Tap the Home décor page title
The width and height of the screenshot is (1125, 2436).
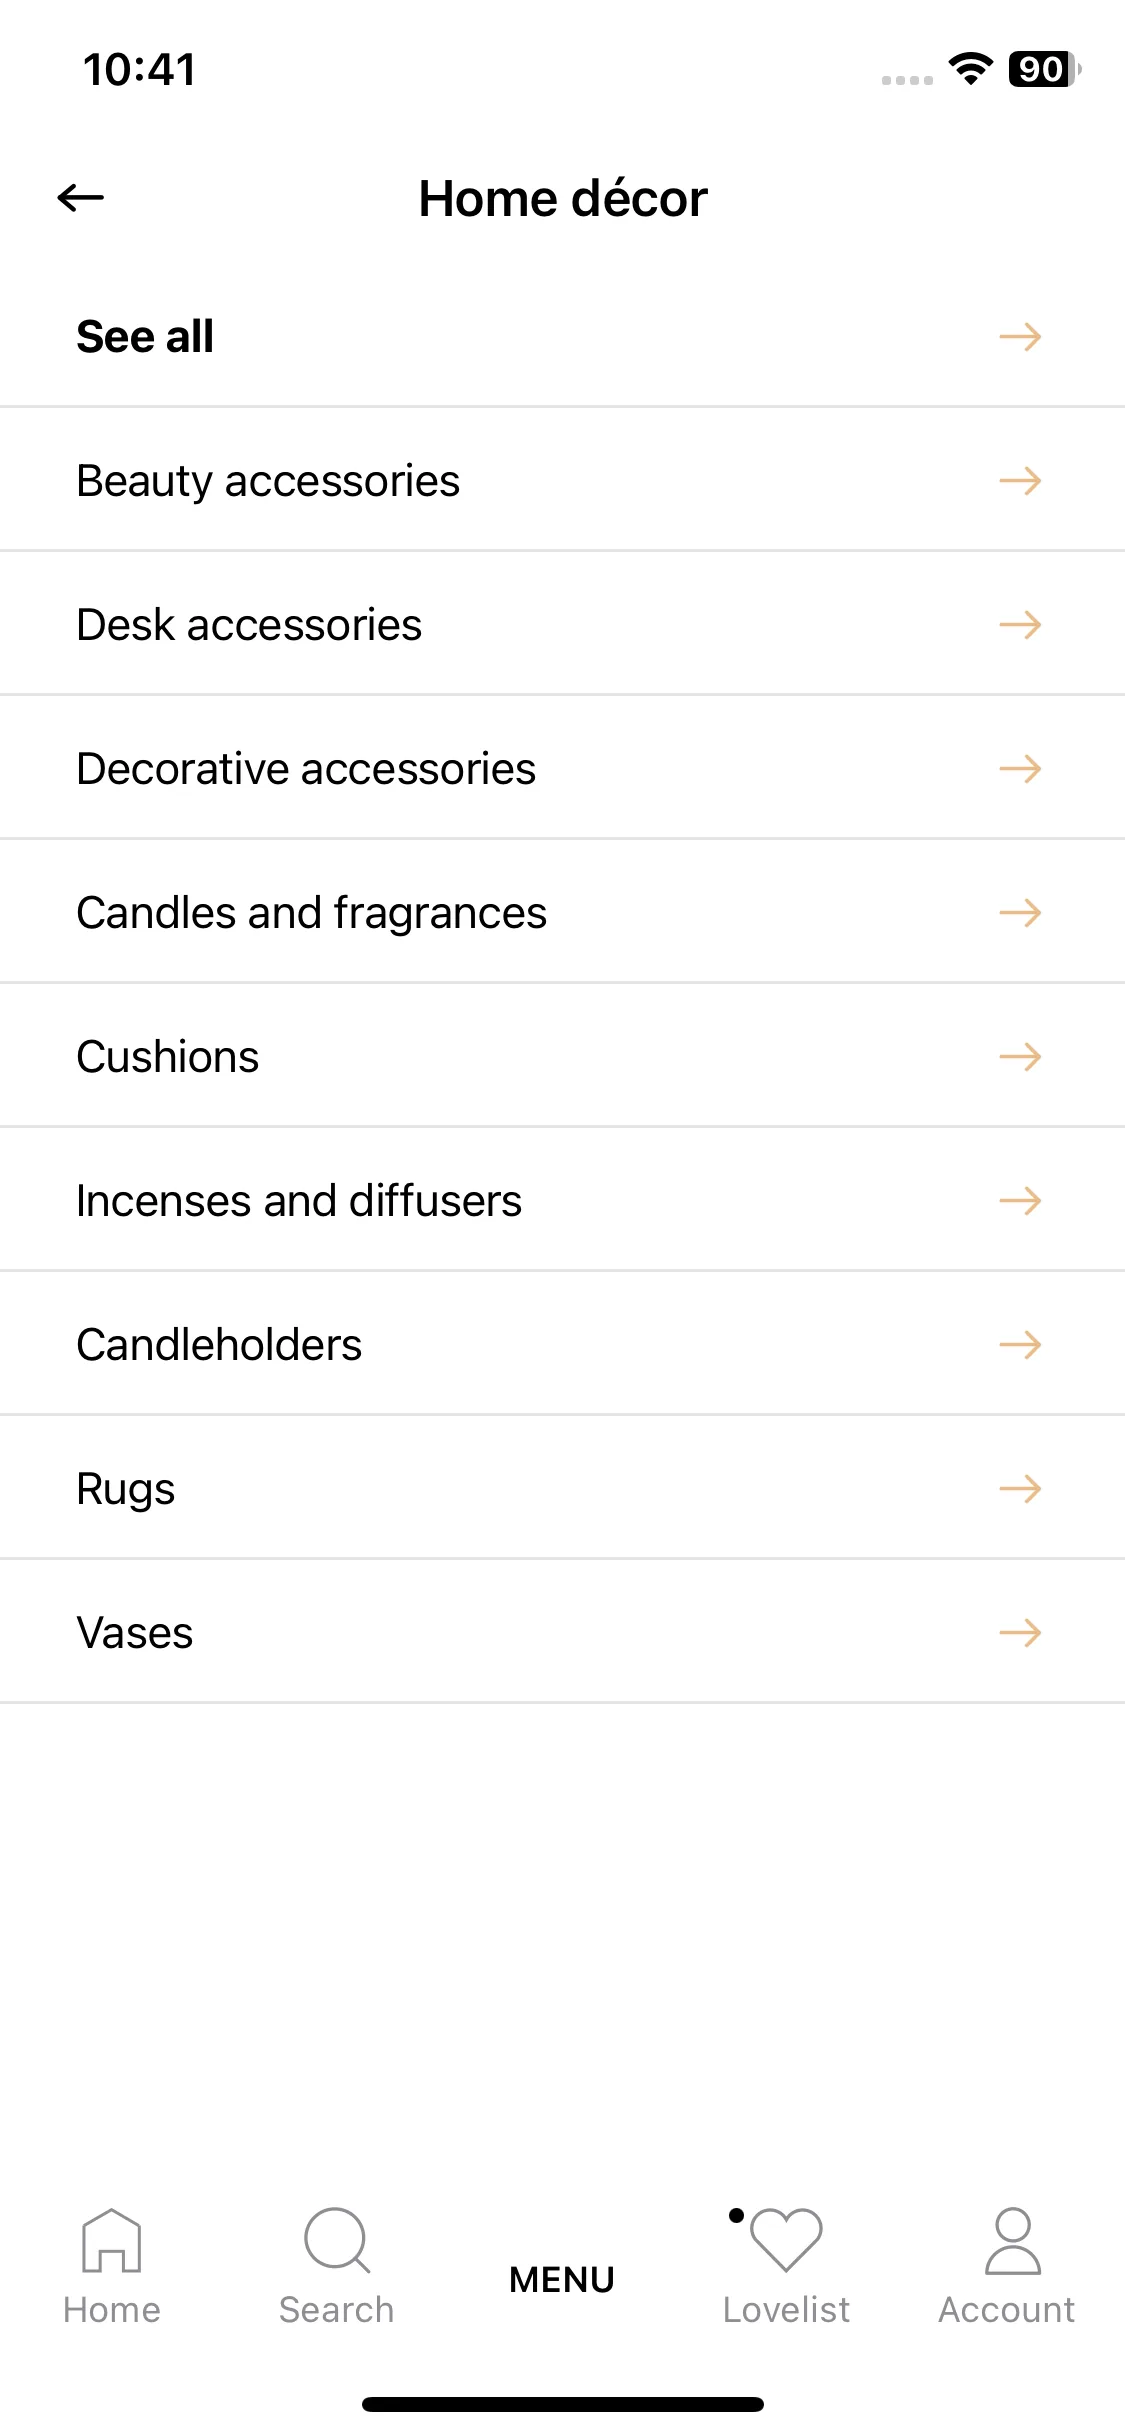[563, 198]
